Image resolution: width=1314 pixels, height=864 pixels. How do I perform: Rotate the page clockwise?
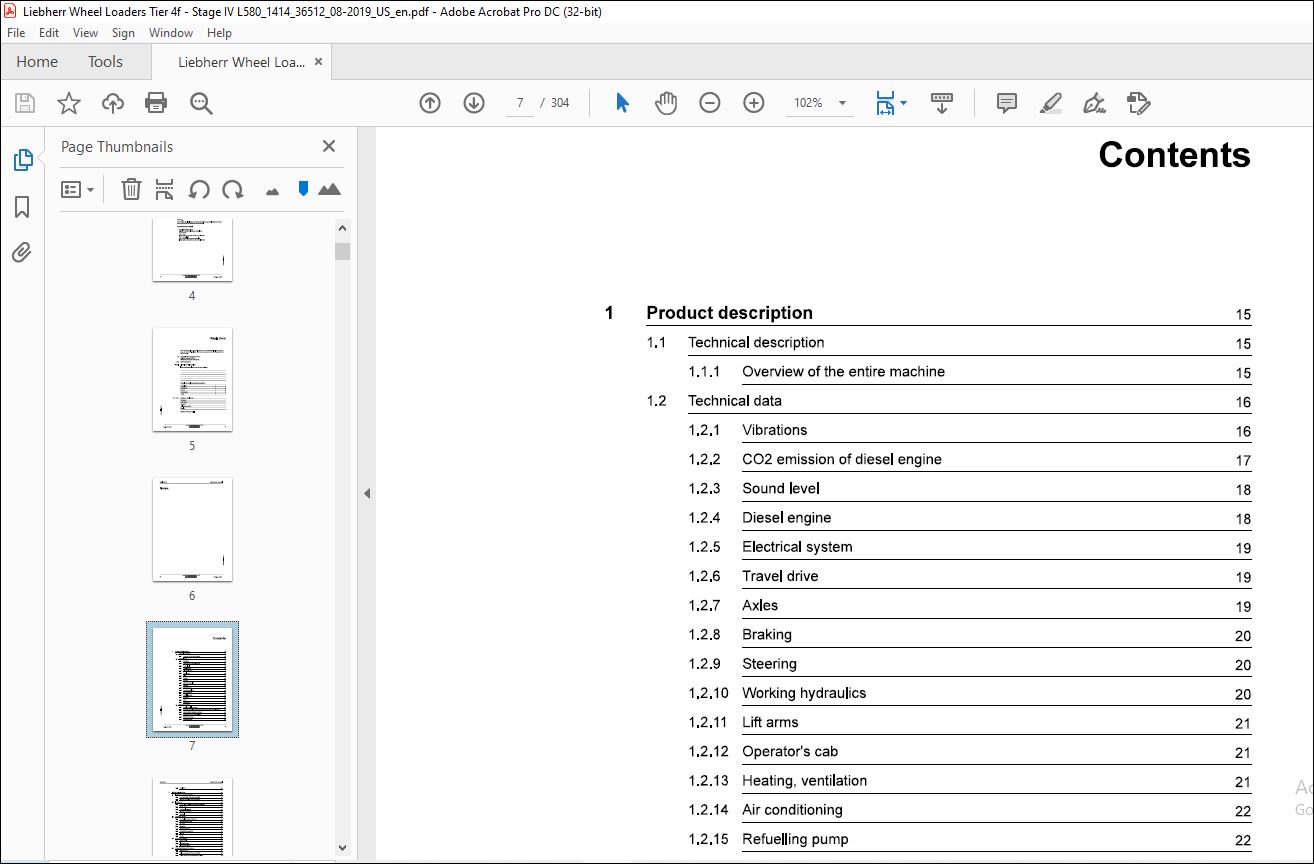pos(233,189)
